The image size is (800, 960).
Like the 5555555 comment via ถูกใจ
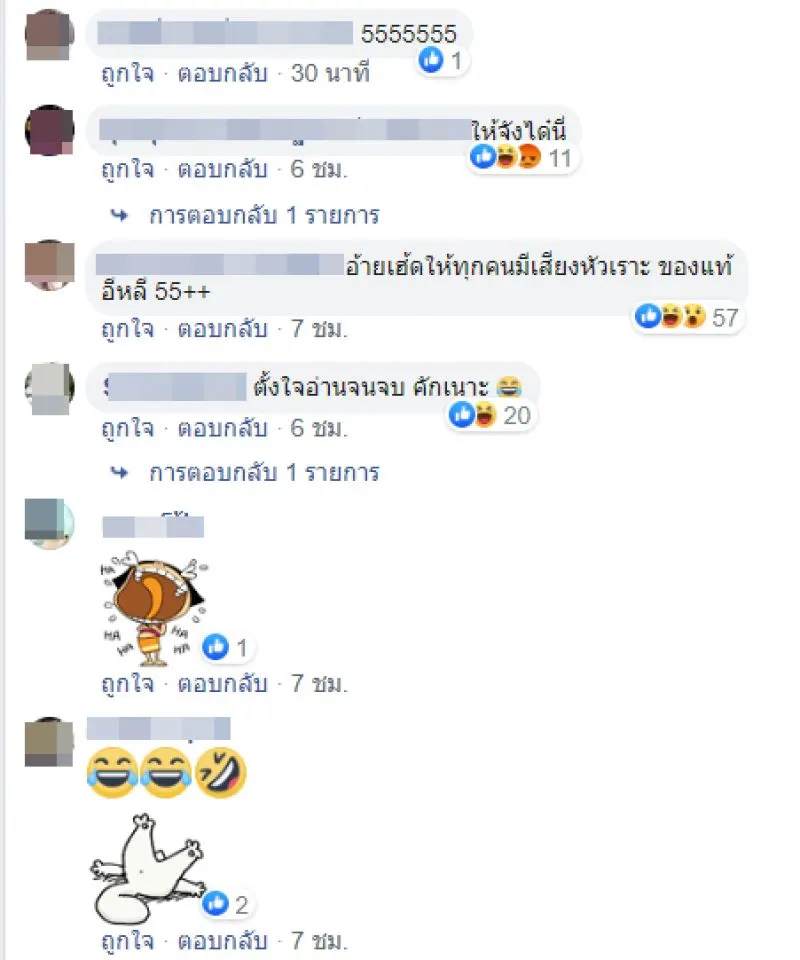128,73
